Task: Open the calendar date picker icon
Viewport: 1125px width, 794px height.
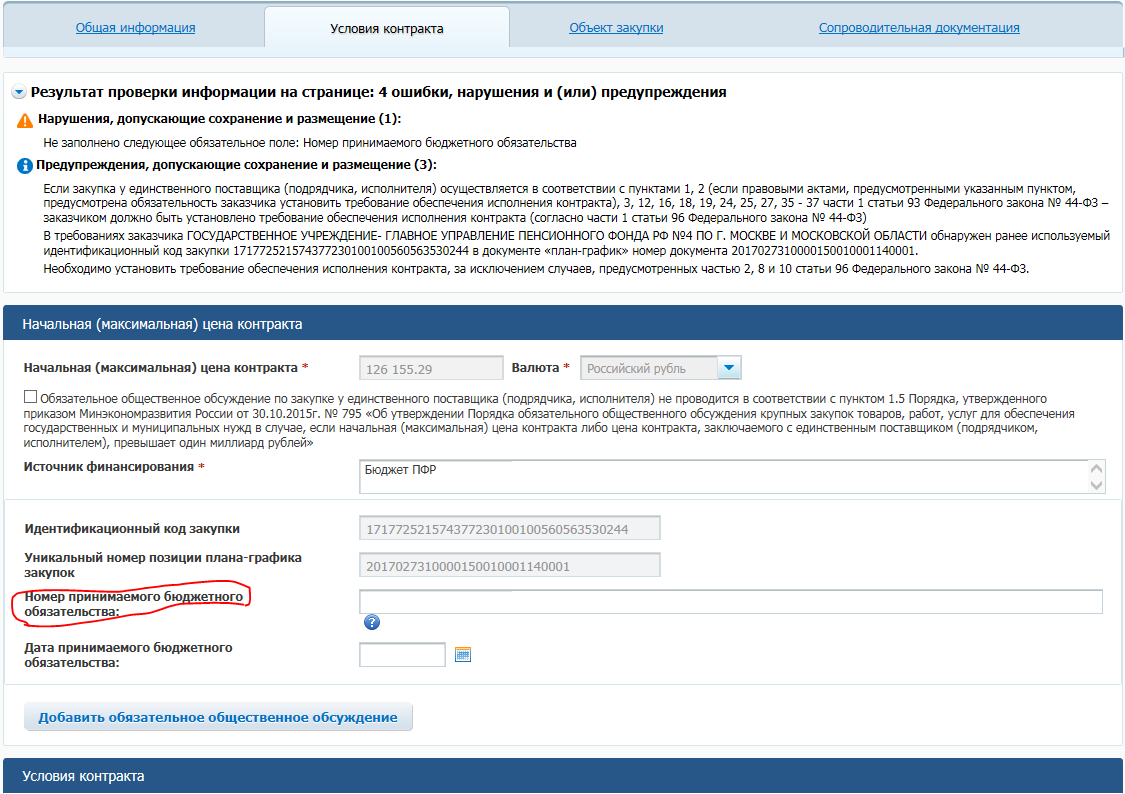Action: point(462,655)
